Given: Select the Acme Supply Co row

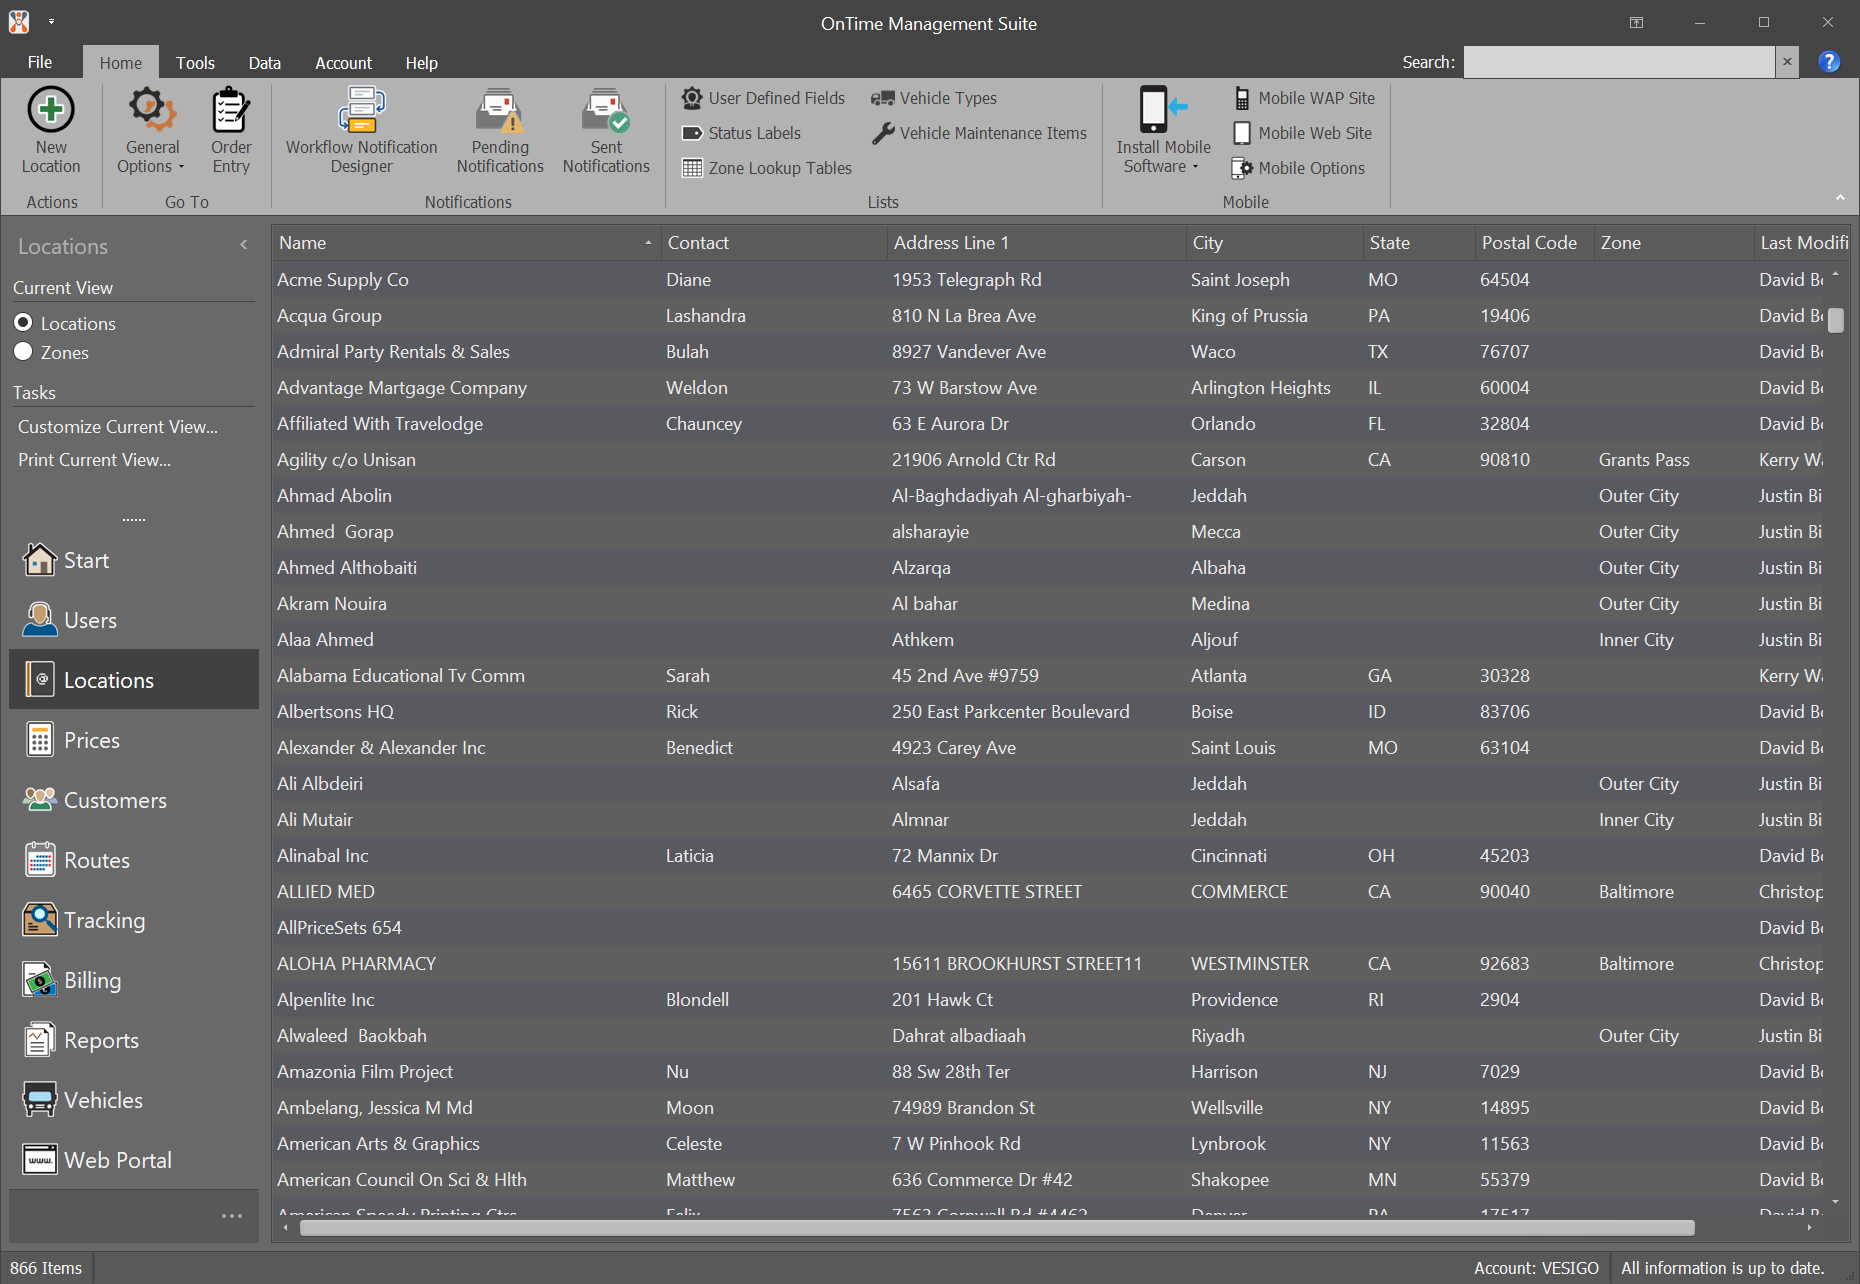Looking at the screenshot, I should coord(1049,280).
